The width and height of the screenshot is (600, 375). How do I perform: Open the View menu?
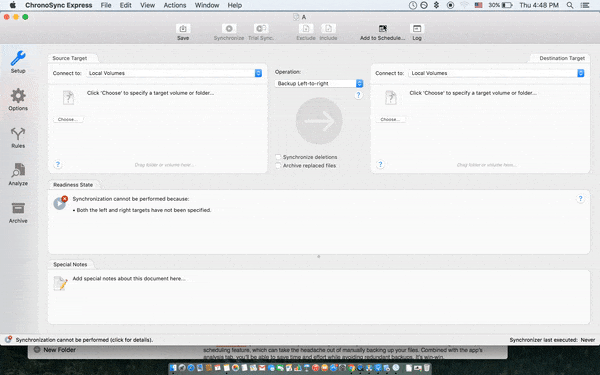pos(147,5)
